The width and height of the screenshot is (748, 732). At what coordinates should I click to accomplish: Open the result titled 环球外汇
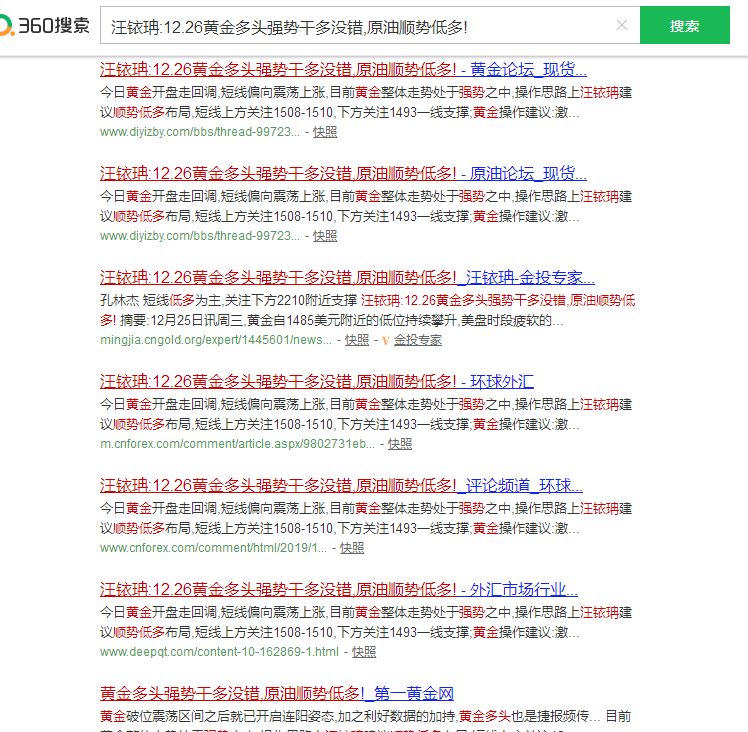coord(317,382)
